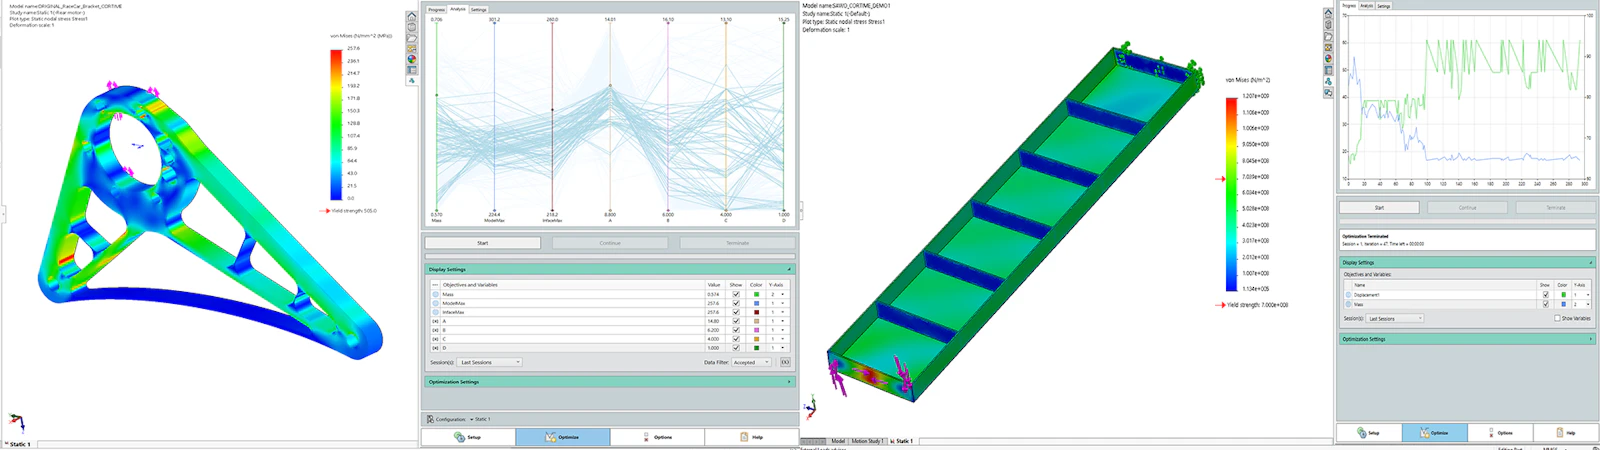Change the green color swatch for Mass
The width and height of the screenshot is (1600, 450).
tap(757, 294)
